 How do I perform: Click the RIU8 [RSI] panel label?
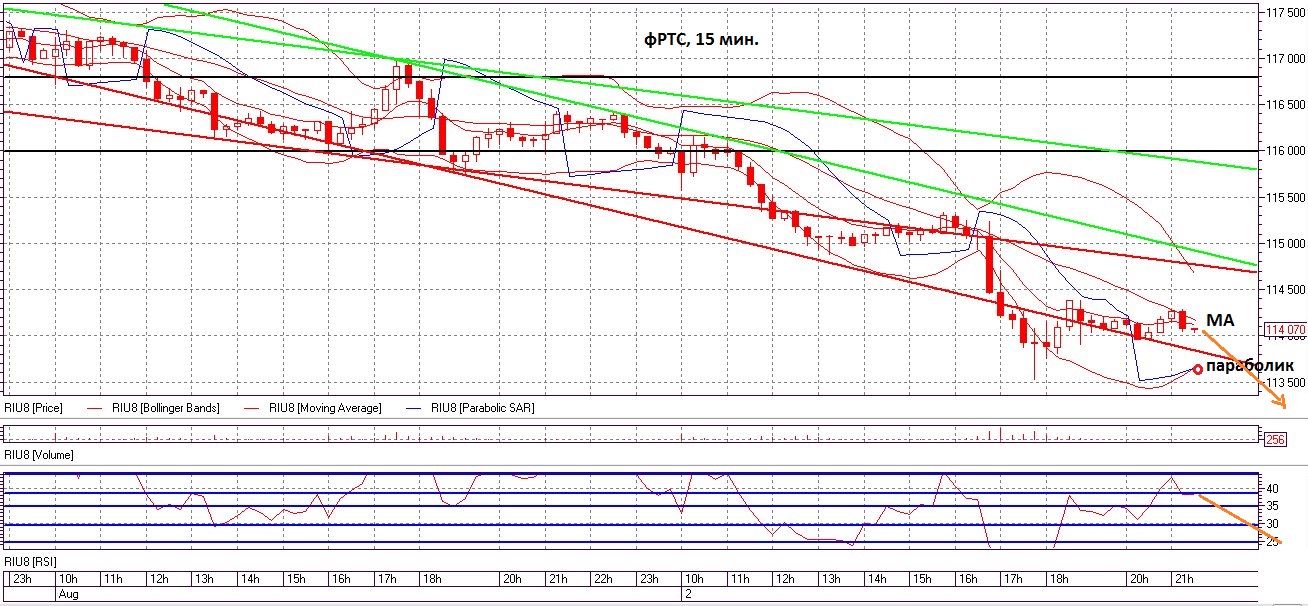point(31,564)
